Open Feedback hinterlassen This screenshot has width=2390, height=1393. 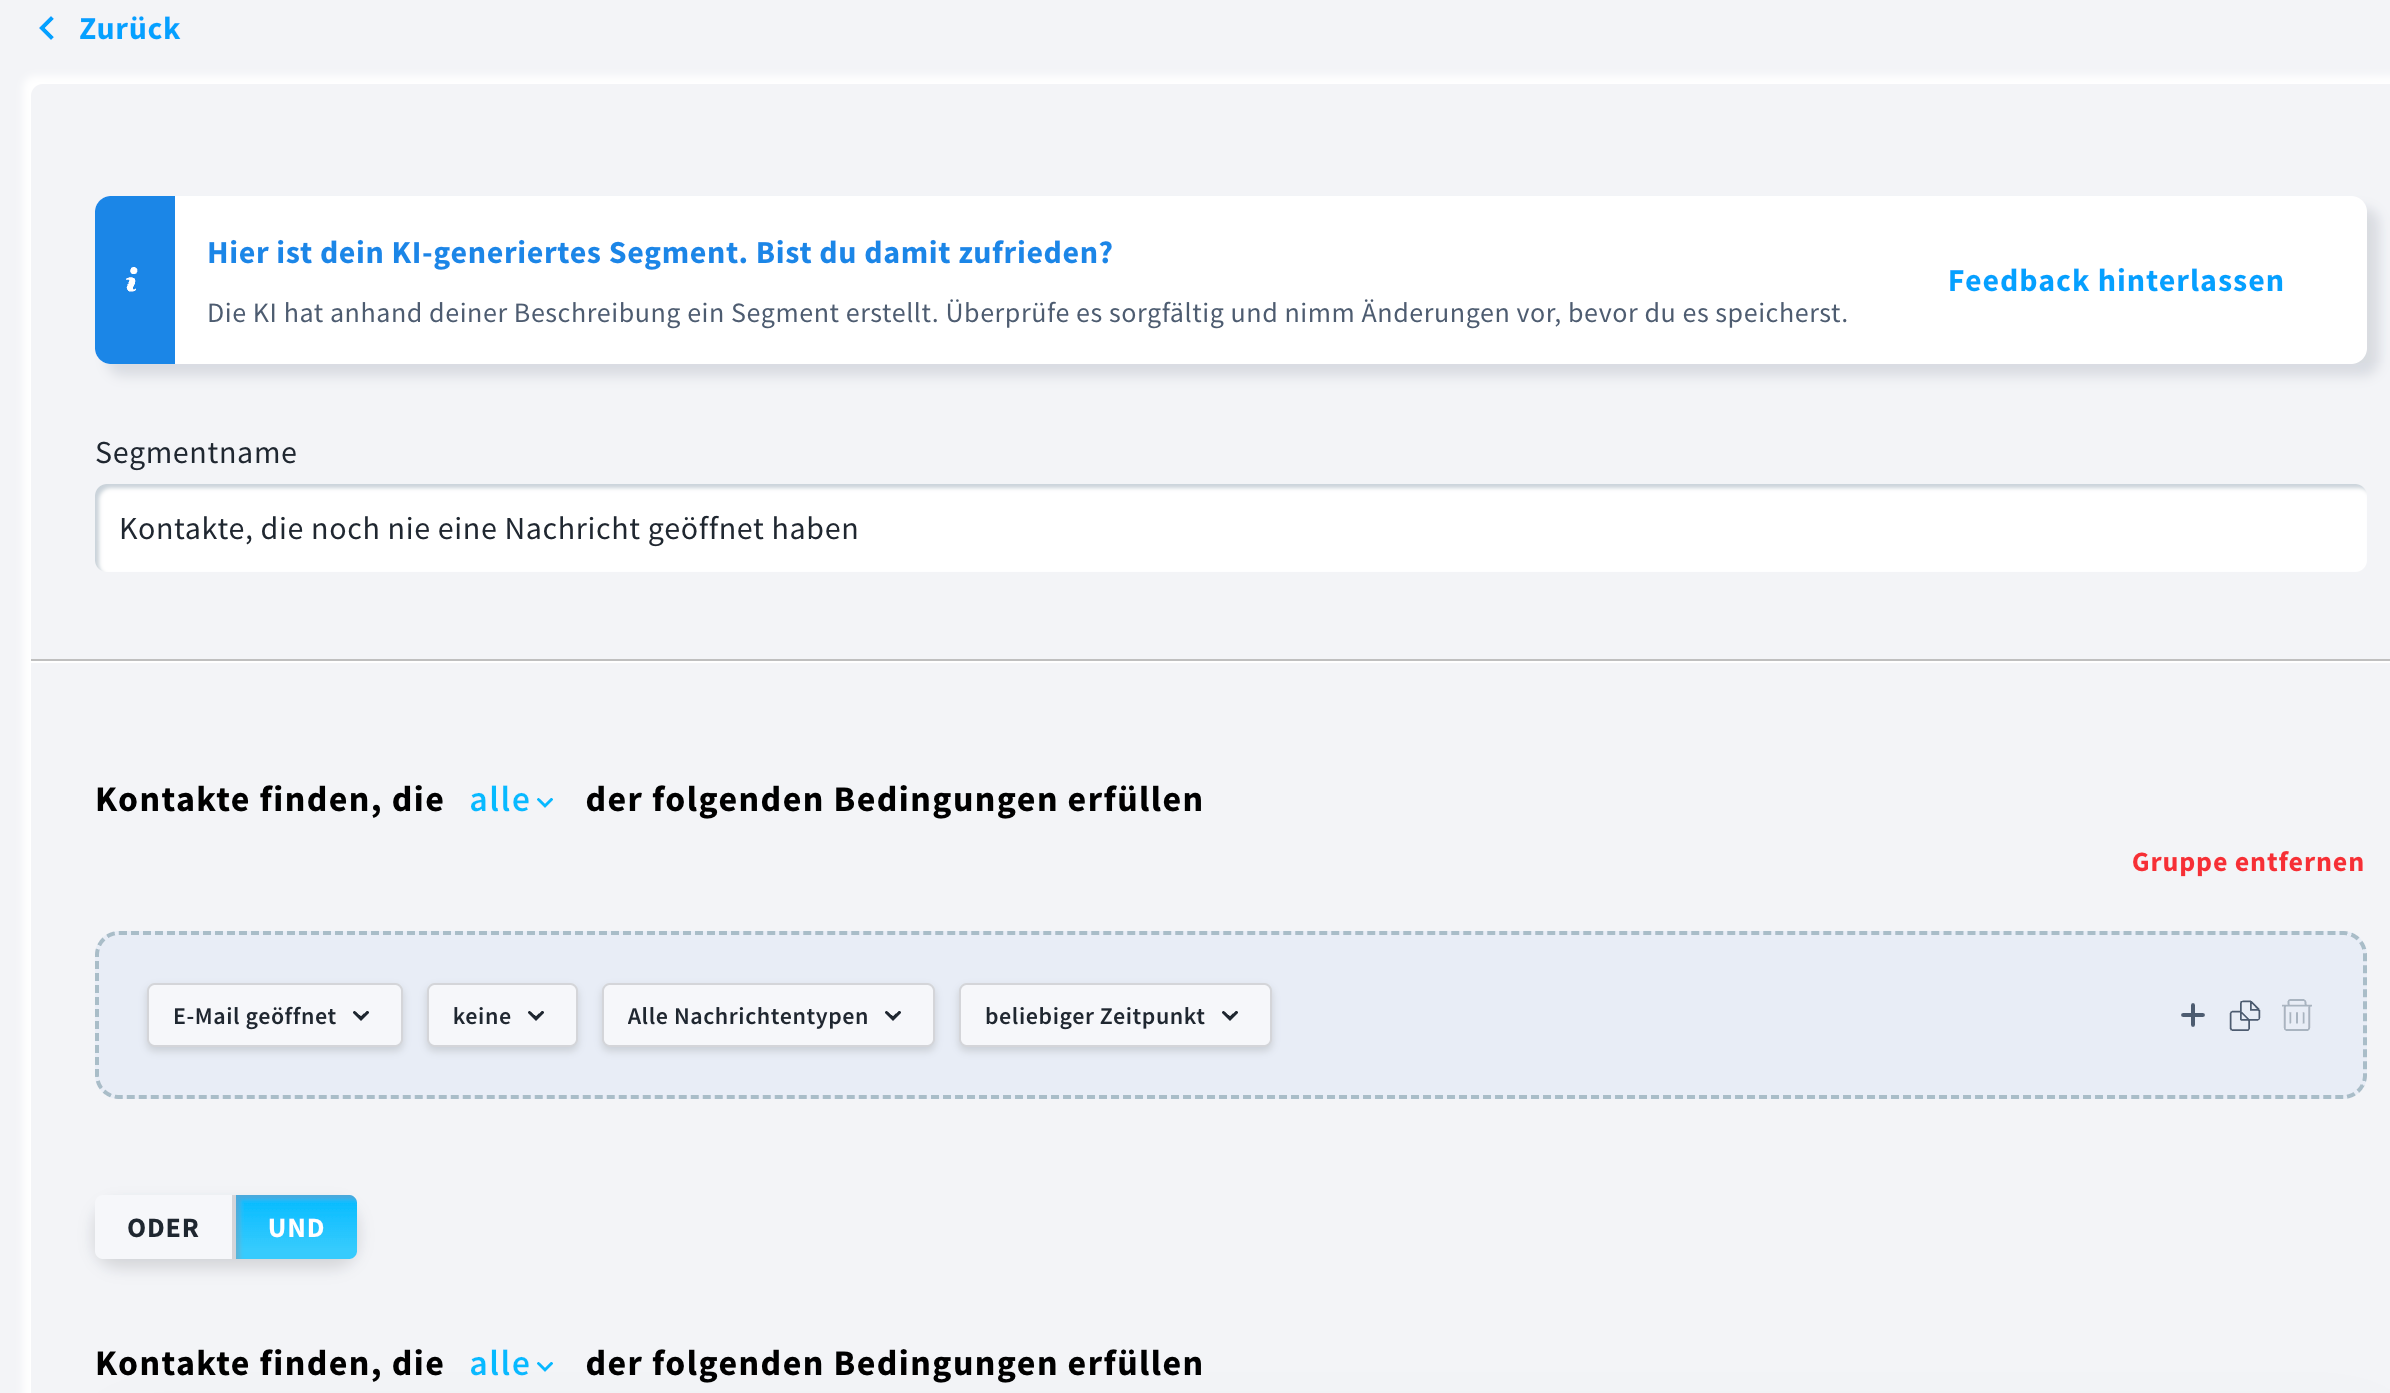[x=2114, y=280]
